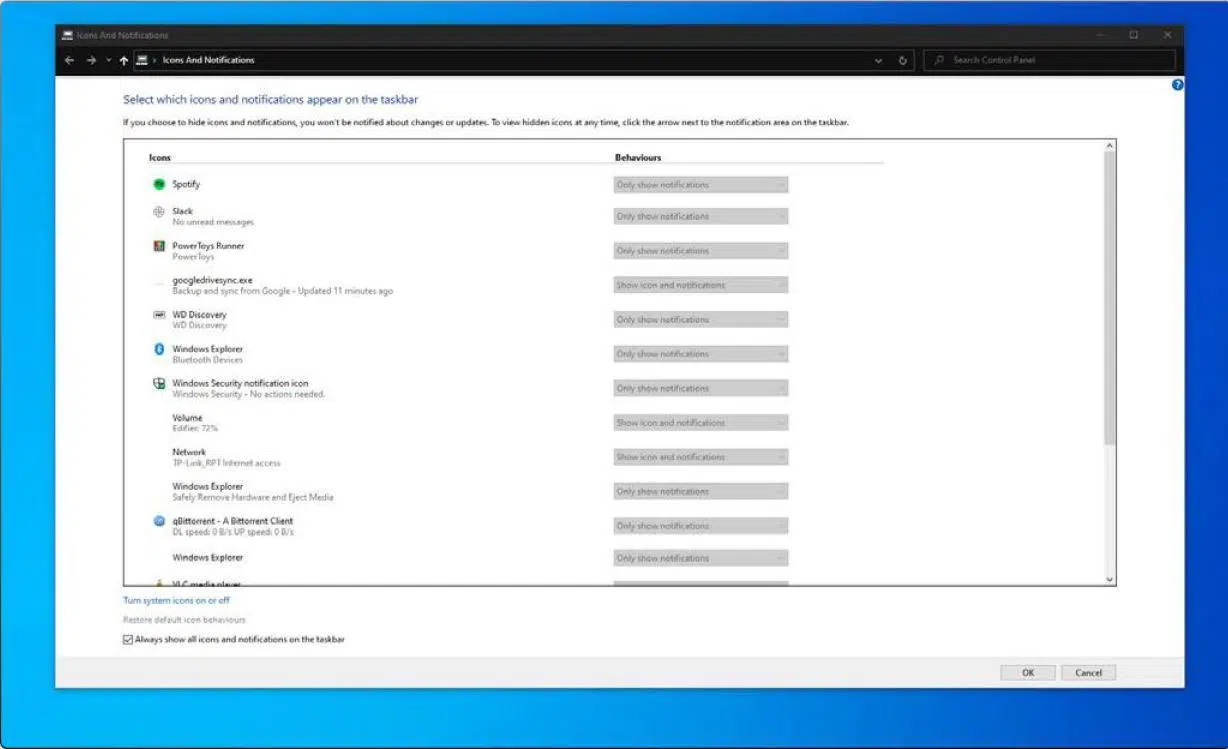Open the qBittorrent behaviour dropdown
Screen dimensions: 1228x749
point(701,526)
